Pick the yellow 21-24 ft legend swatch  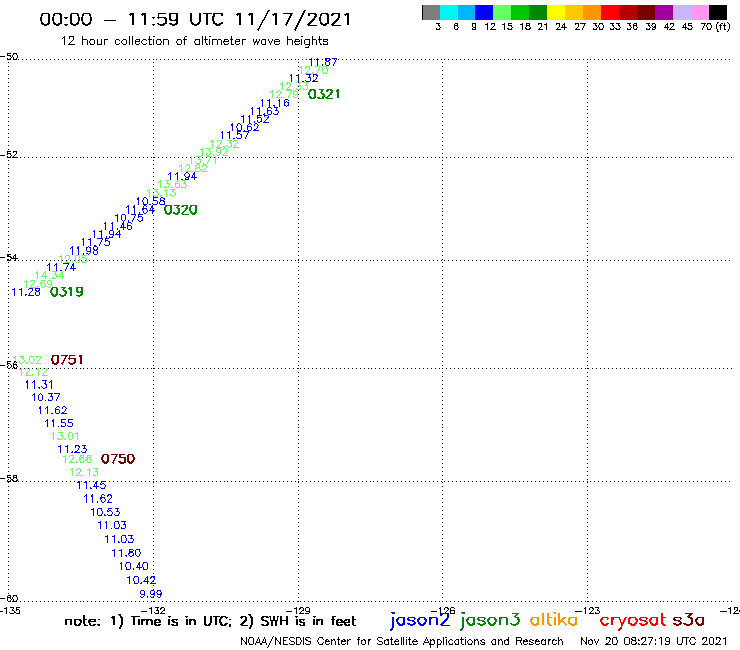tap(556, 12)
